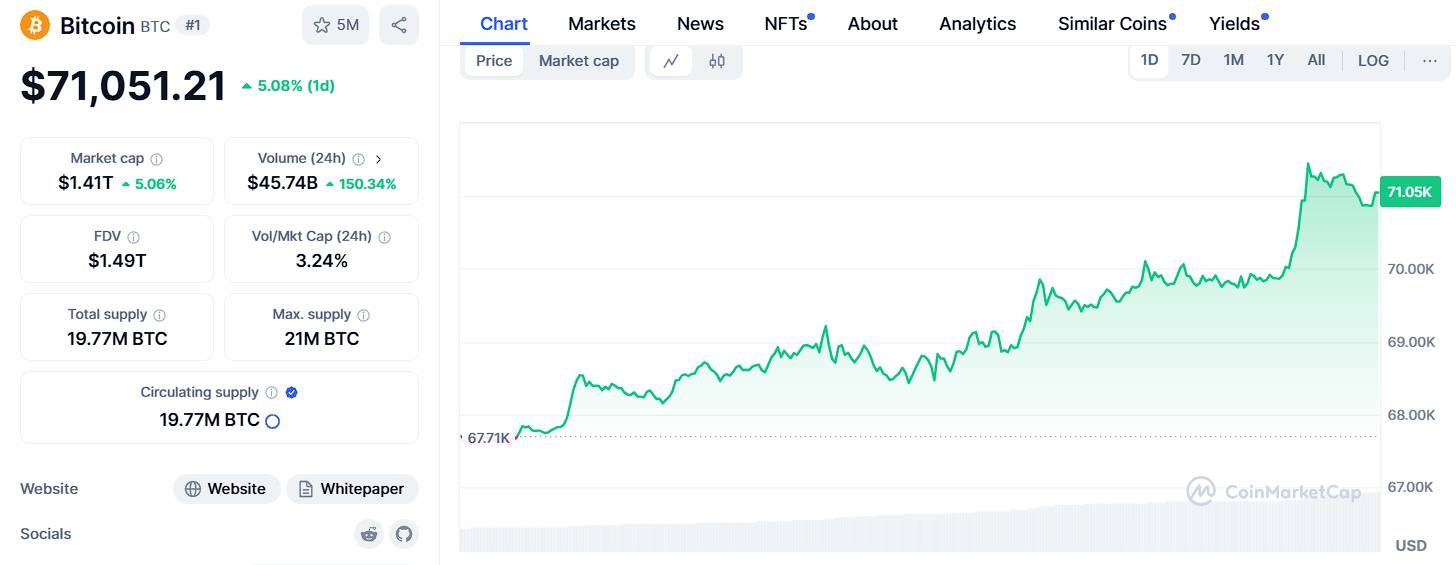
Task: Switch to candlestick chart icon
Action: coord(717,61)
